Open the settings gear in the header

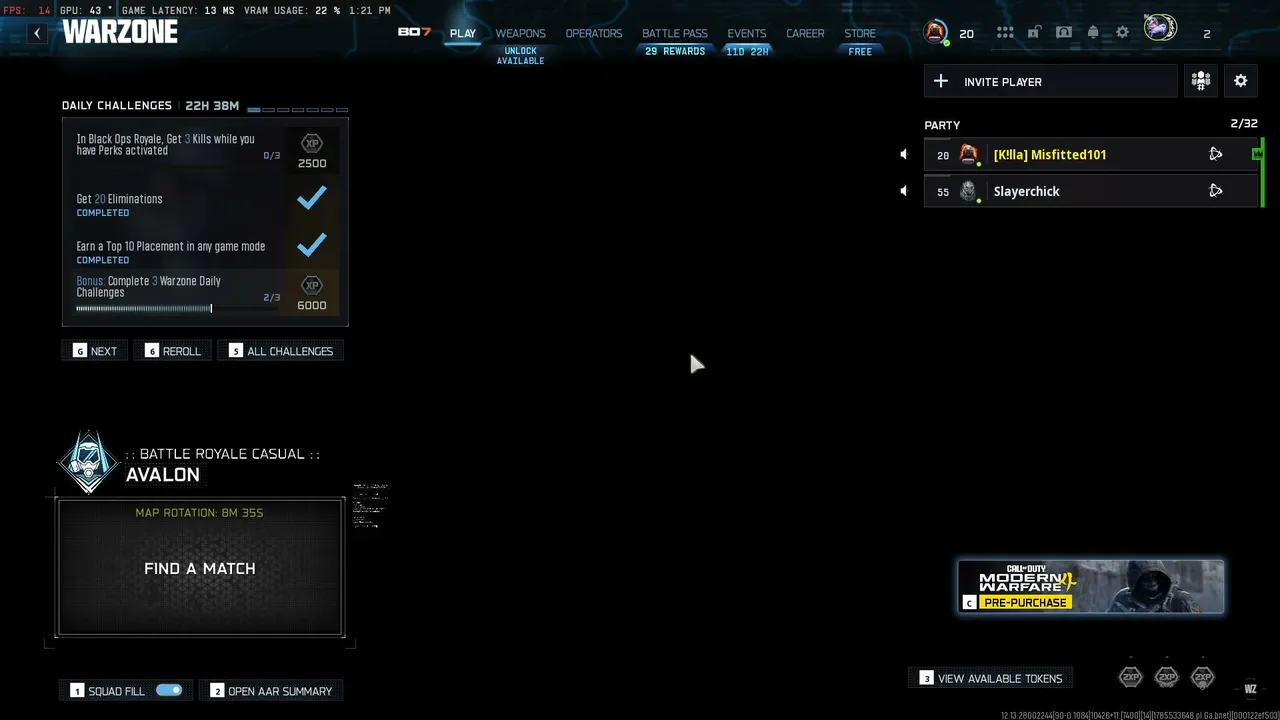[x=1122, y=33]
